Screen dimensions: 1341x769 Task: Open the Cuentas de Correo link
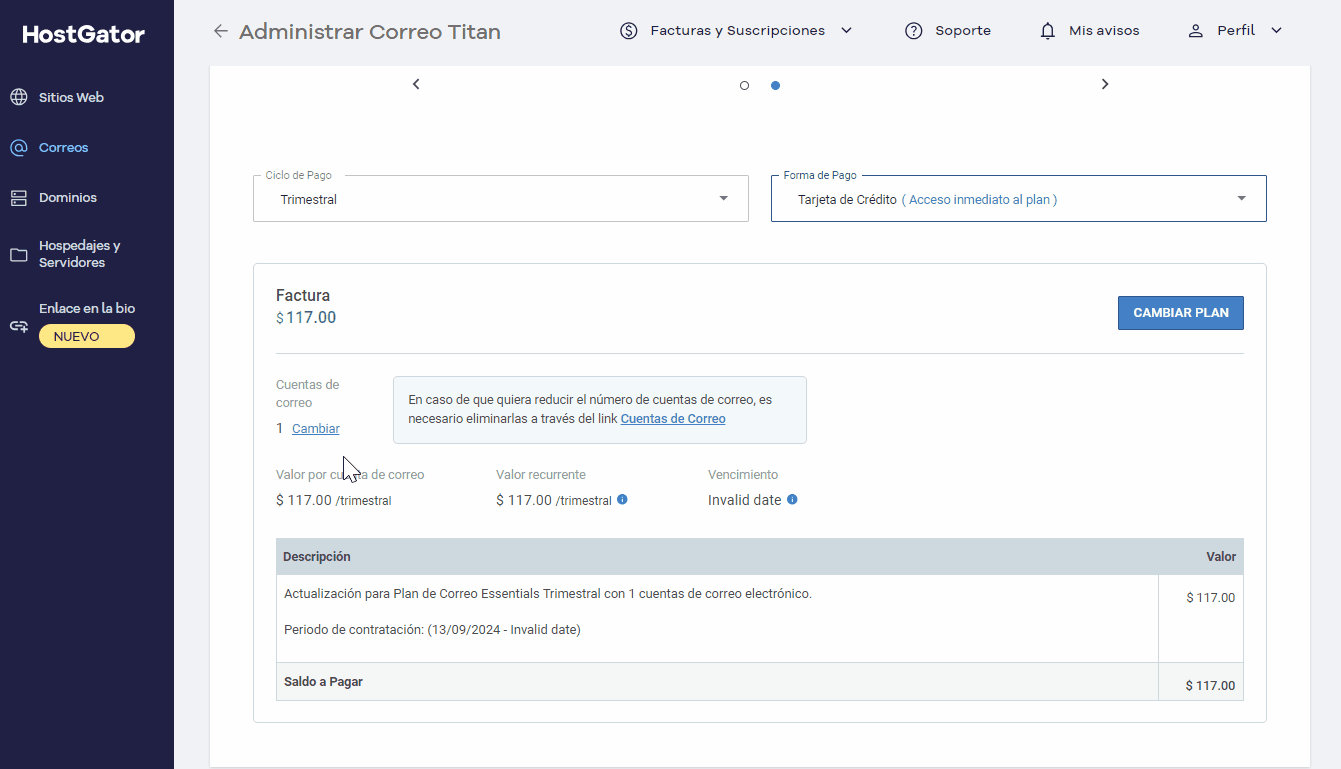673,419
